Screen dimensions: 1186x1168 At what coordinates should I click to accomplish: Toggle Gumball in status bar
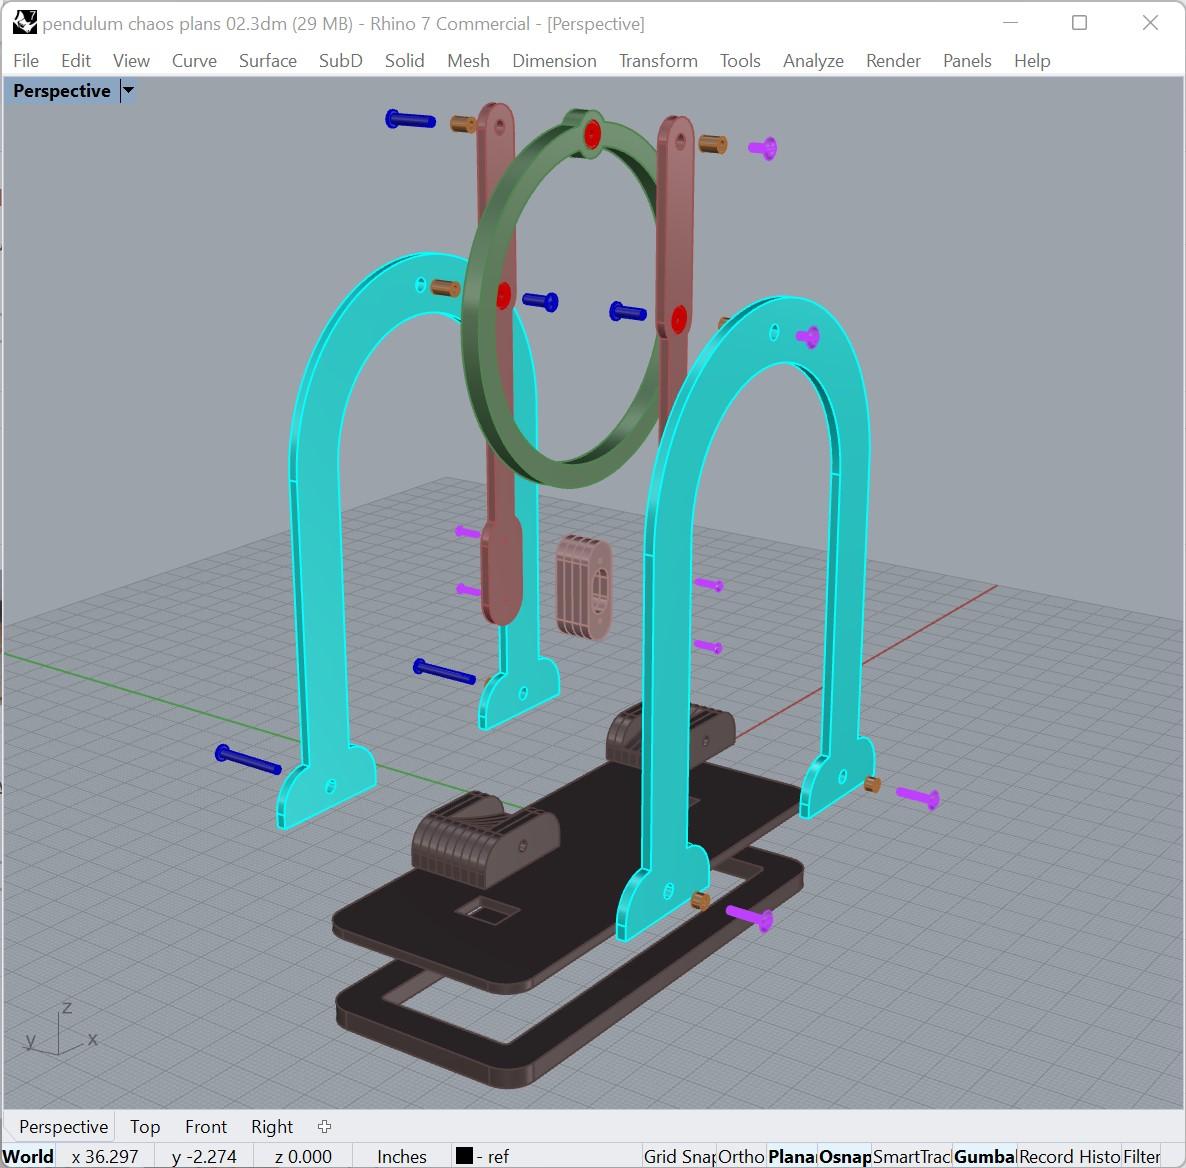(x=983, y=1156)
